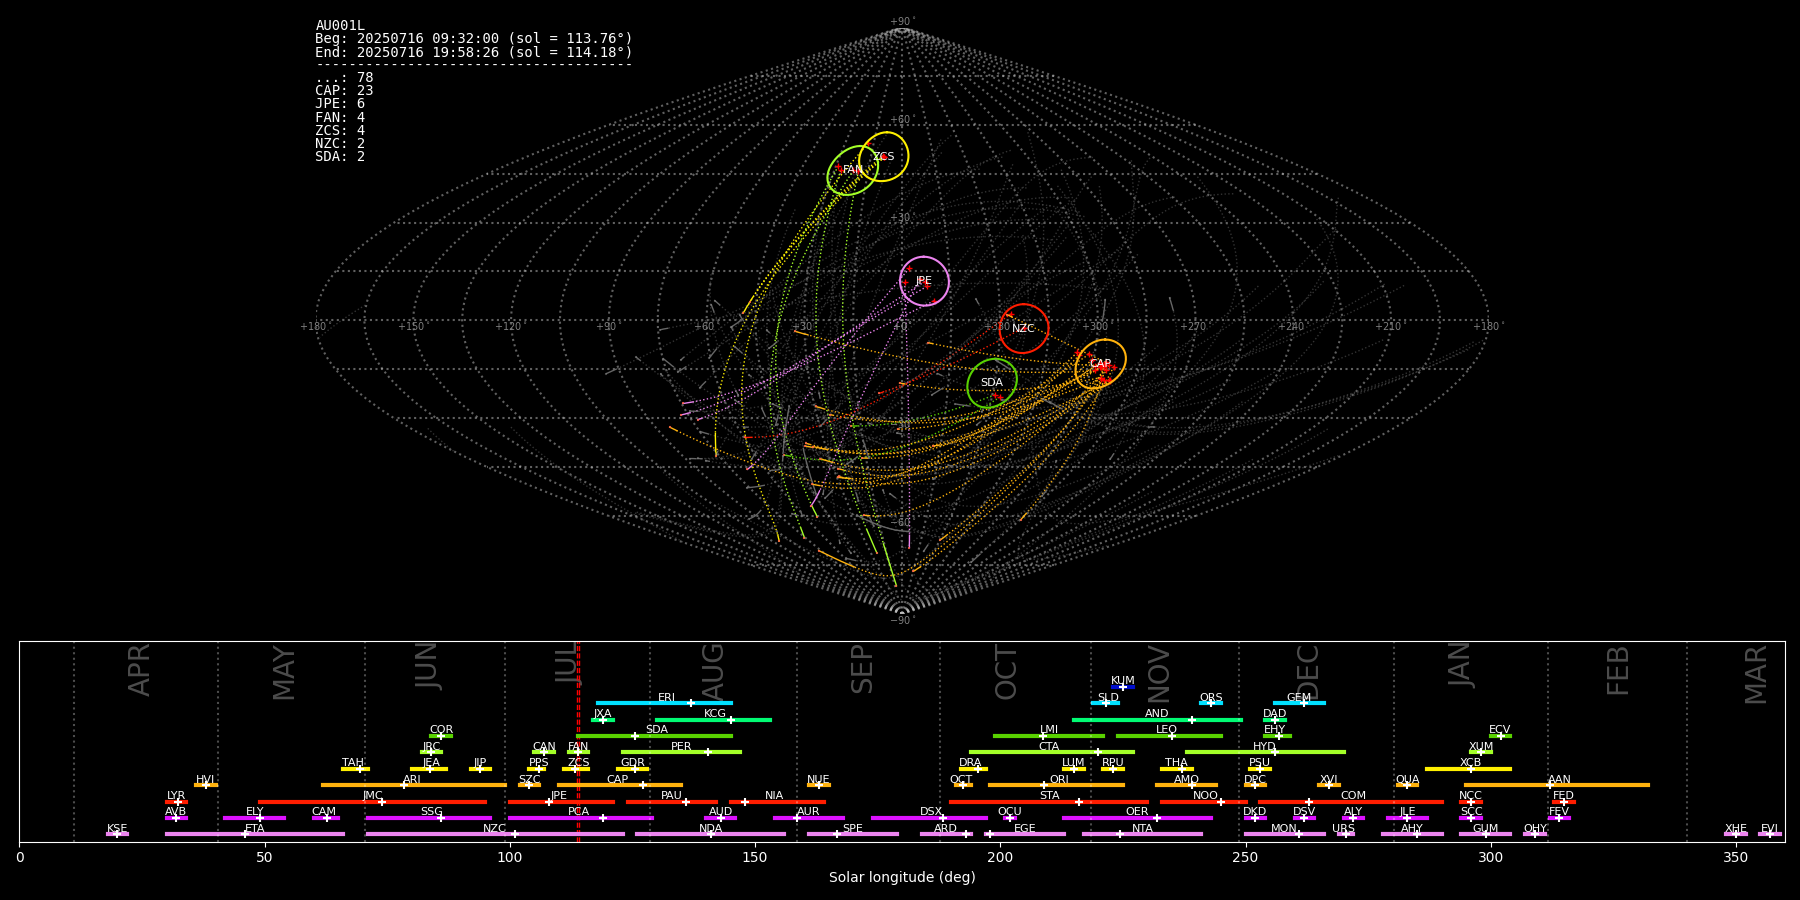The image size is (1800, 900).
Task: Click the EVI shower label on timeline
Action: pos(1769,829)
